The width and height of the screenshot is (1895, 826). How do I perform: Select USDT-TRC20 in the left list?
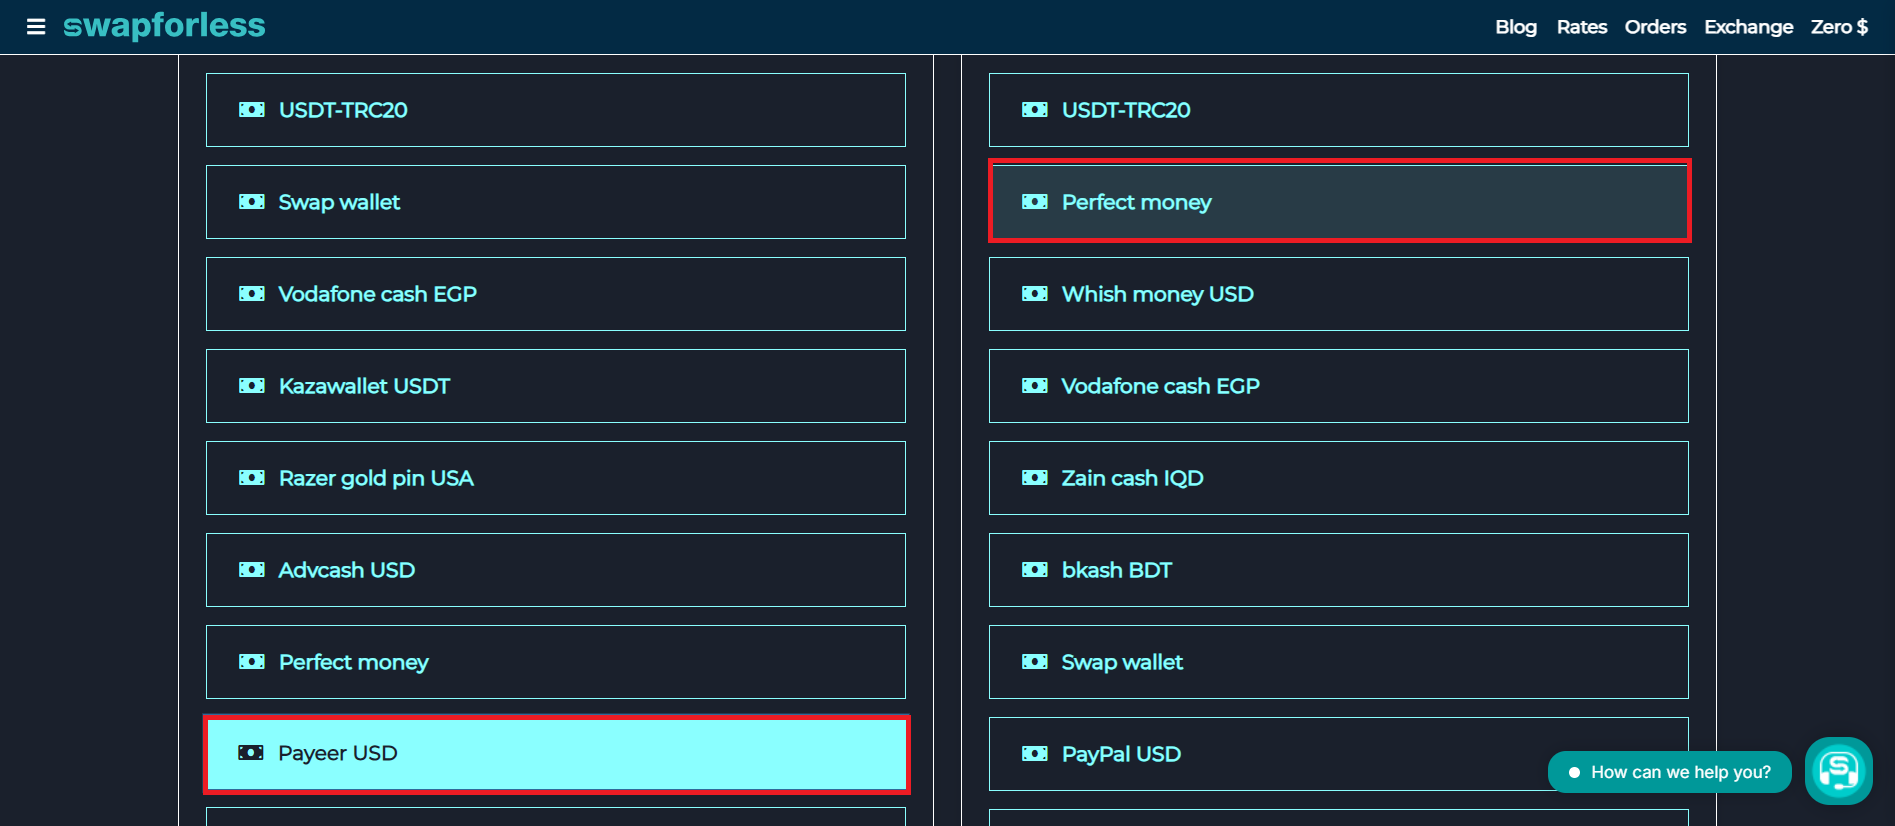click(556, 110)
